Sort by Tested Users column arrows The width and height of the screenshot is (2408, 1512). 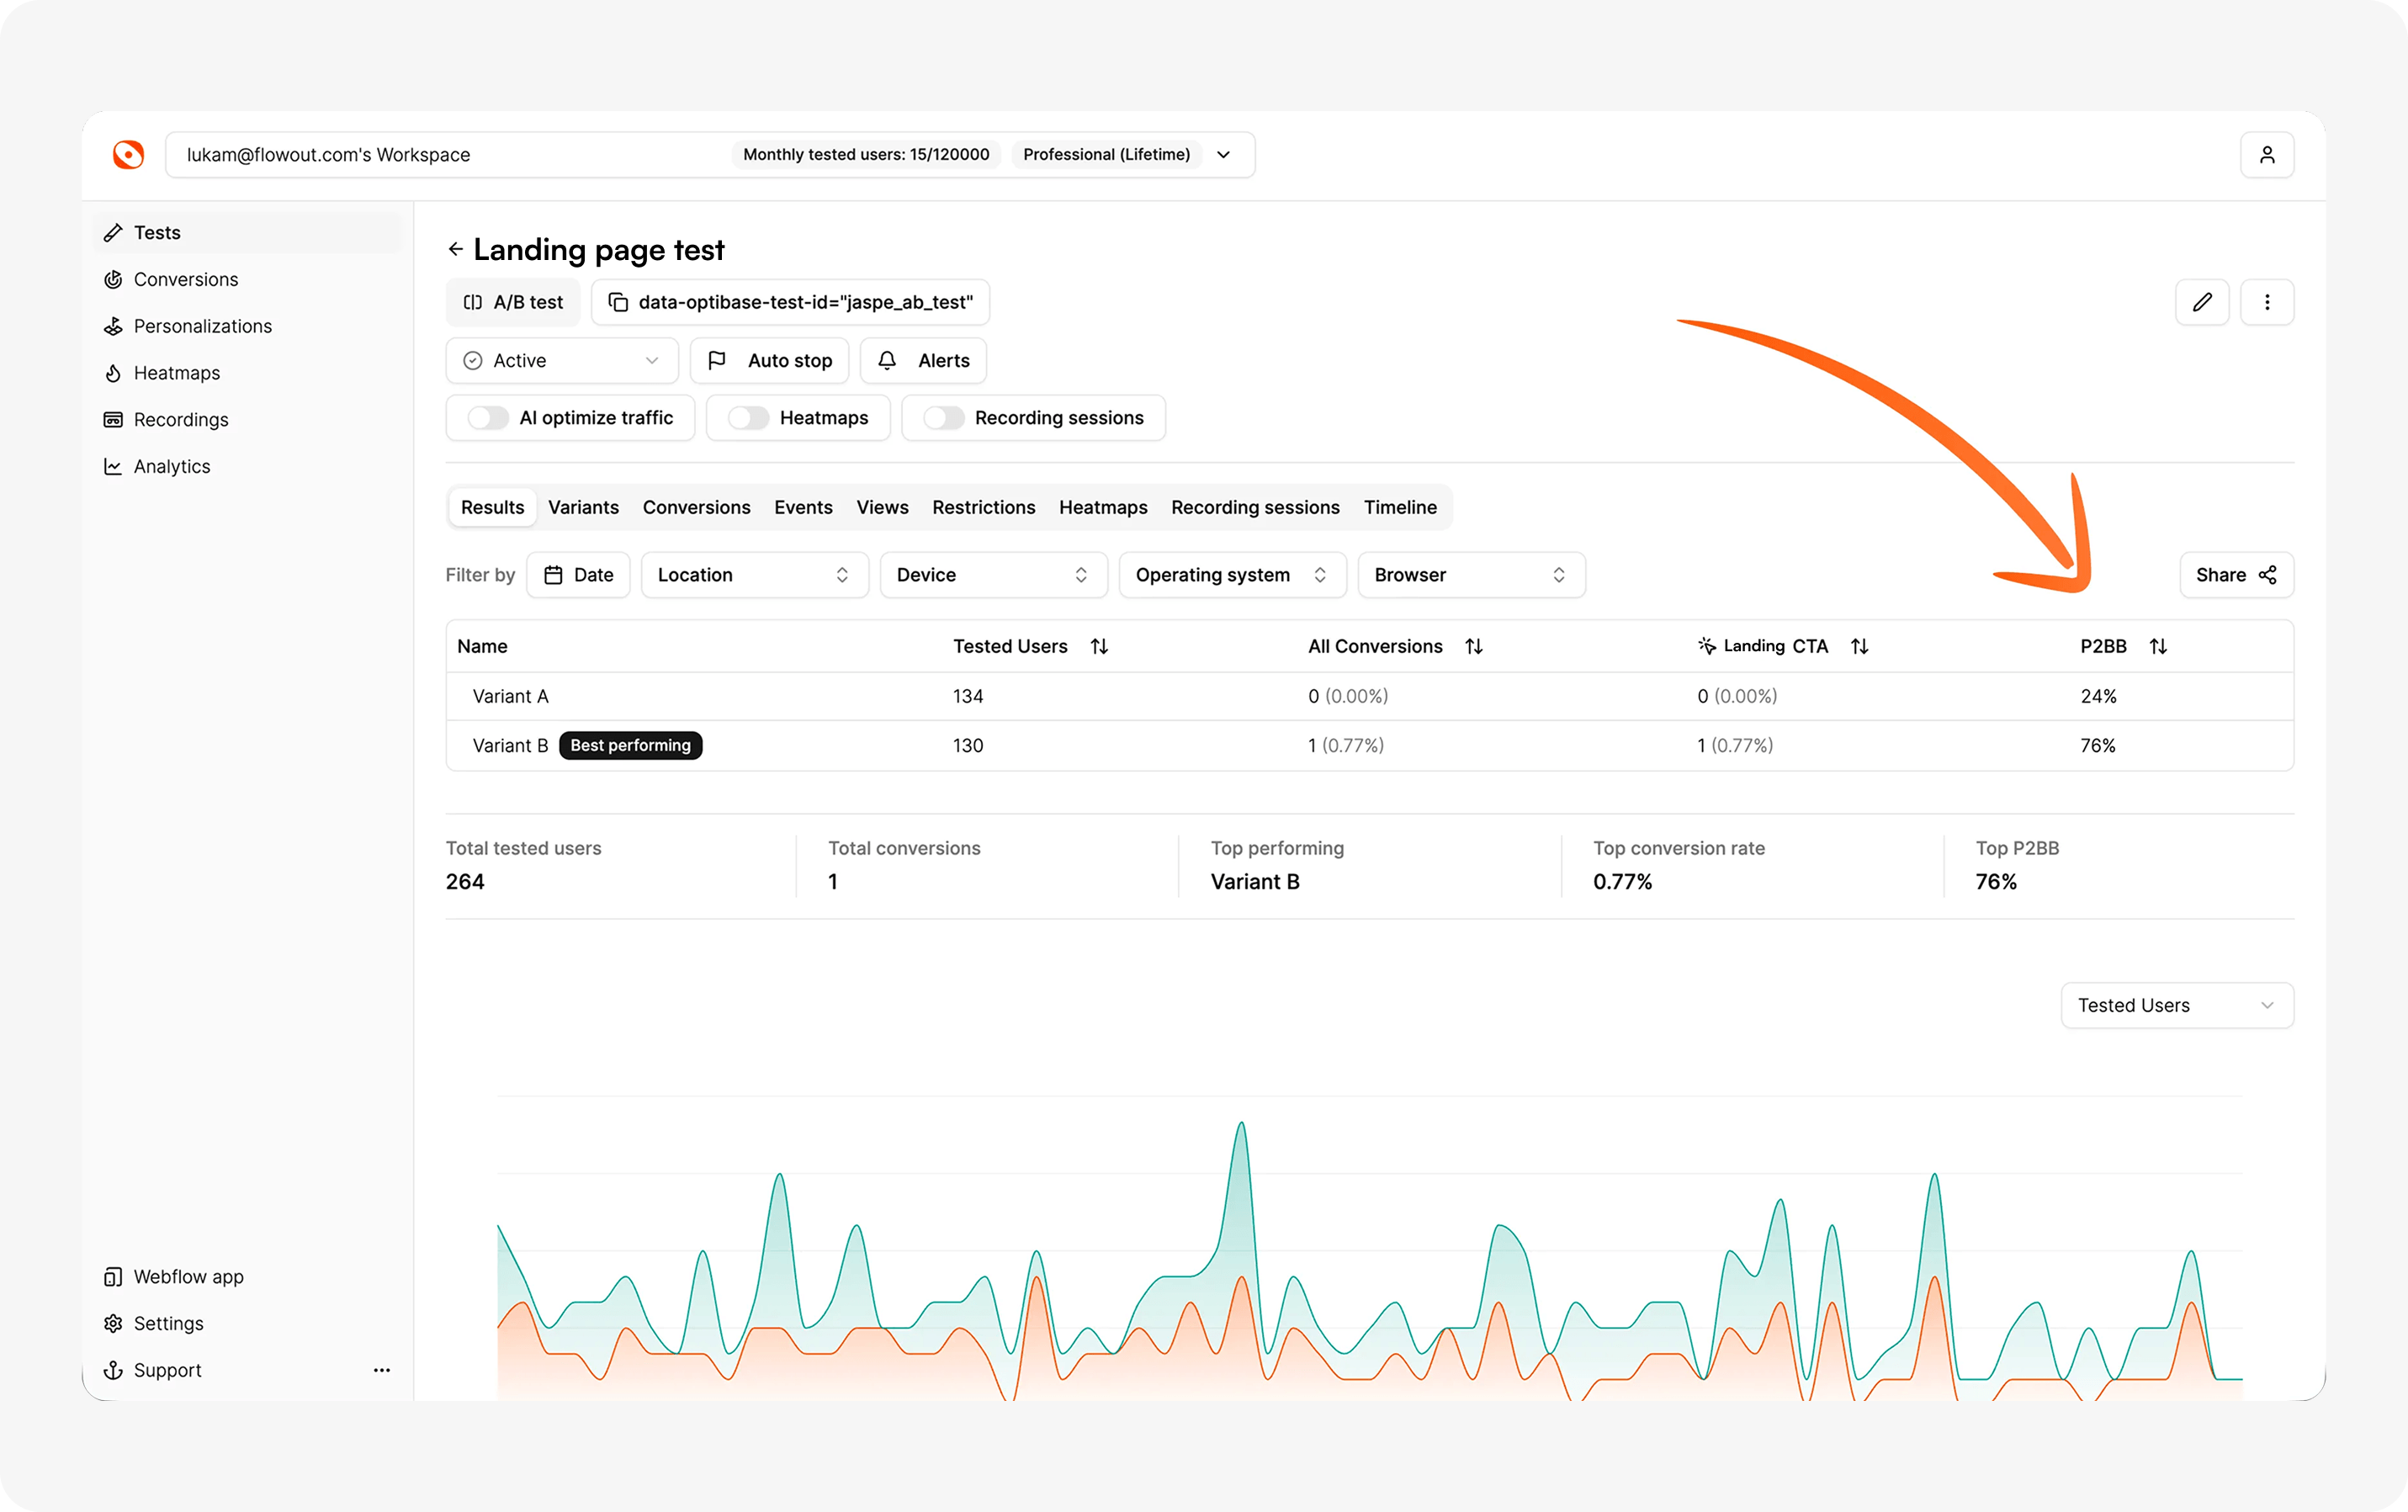pos(1099,646)
